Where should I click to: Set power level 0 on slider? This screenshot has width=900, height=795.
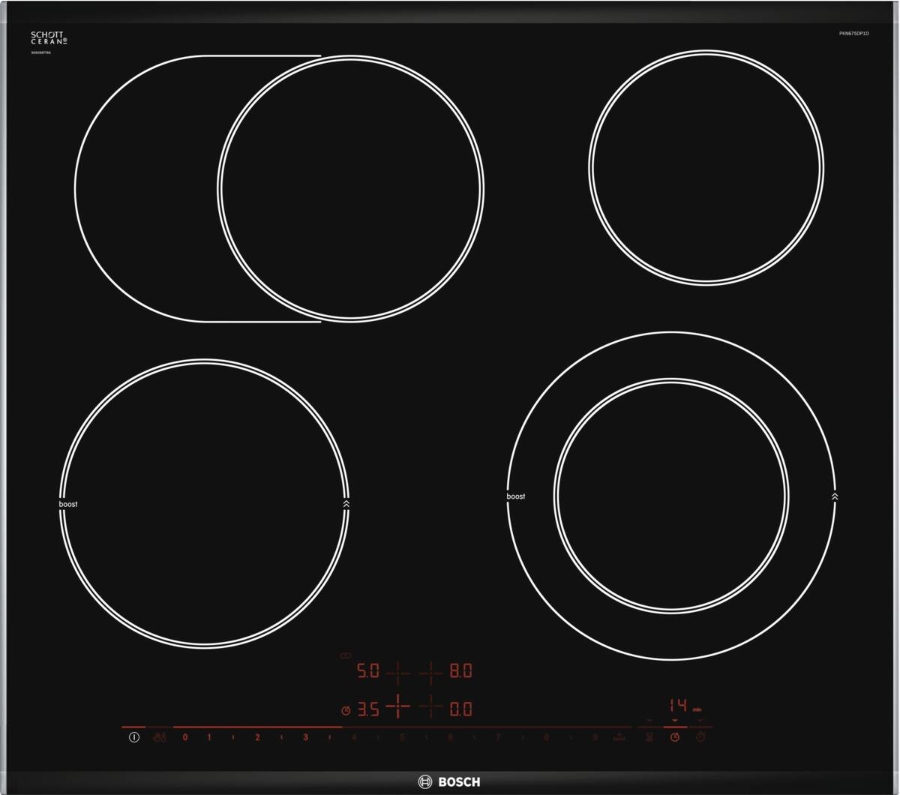pos(185,738)
